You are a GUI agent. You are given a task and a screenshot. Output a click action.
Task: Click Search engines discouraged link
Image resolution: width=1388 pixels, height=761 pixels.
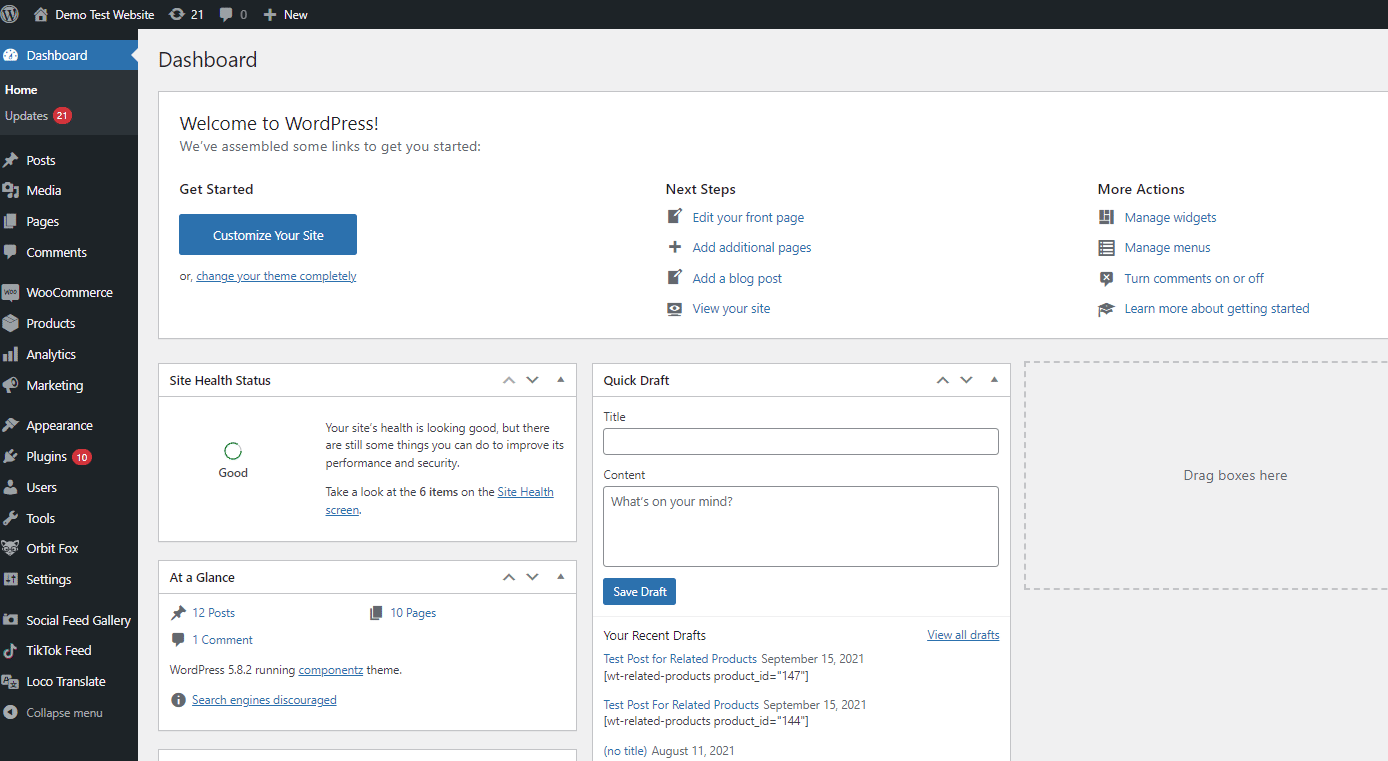tap(264, 700)
